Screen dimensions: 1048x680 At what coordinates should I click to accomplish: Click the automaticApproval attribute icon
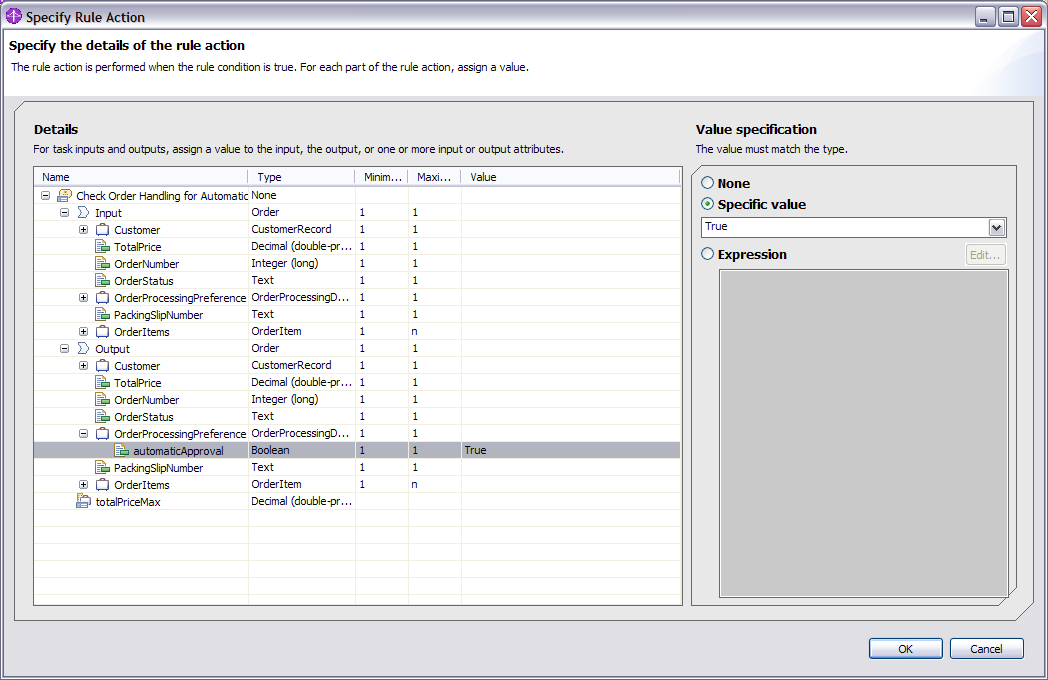[121, 451]
